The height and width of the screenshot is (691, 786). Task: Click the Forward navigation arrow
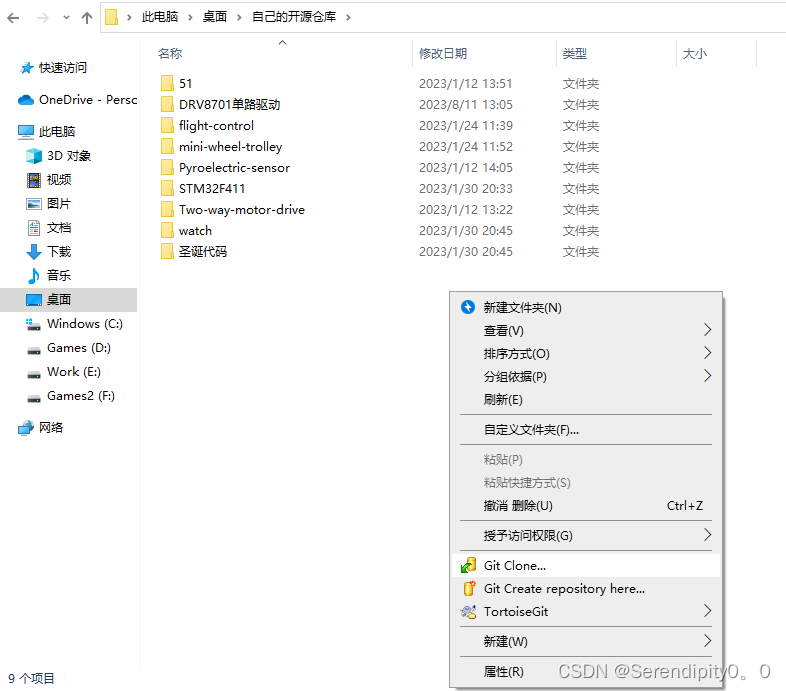(43, 18)
